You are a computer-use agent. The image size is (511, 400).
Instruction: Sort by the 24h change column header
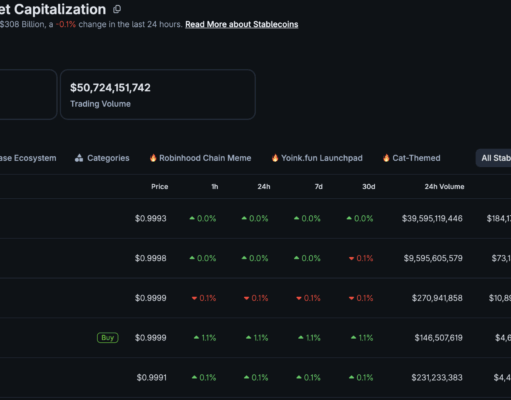point(264,187)
